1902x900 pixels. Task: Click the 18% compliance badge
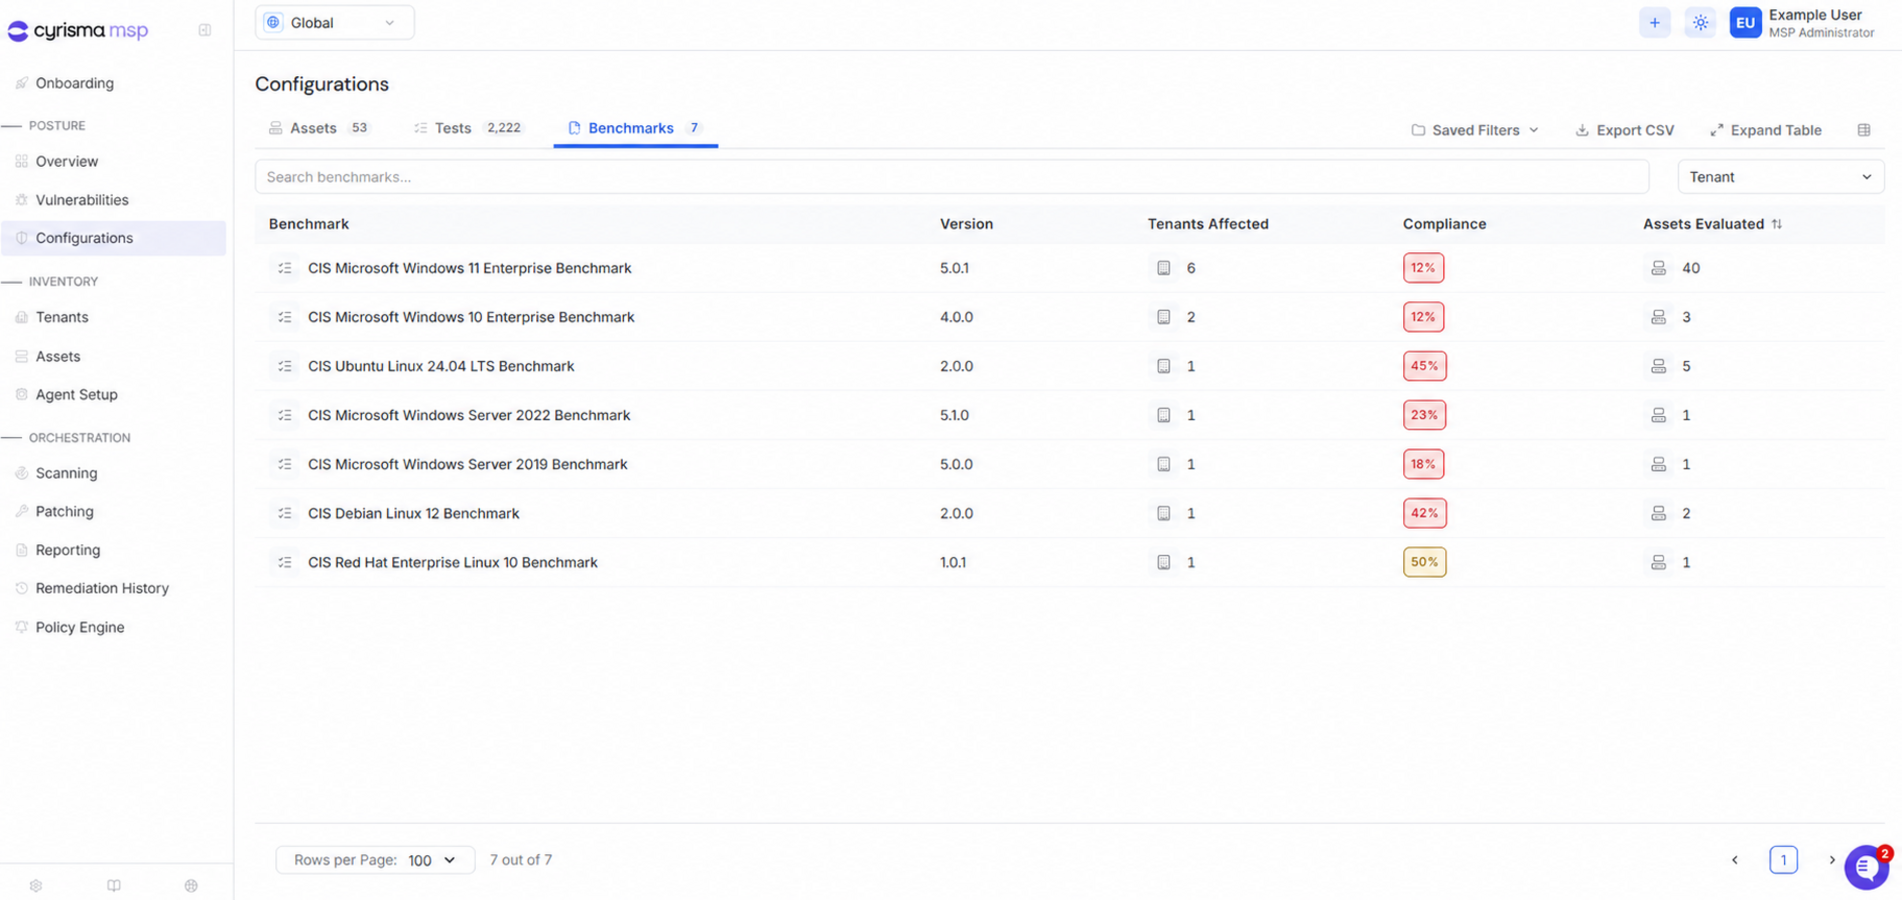click(1423, 464)
